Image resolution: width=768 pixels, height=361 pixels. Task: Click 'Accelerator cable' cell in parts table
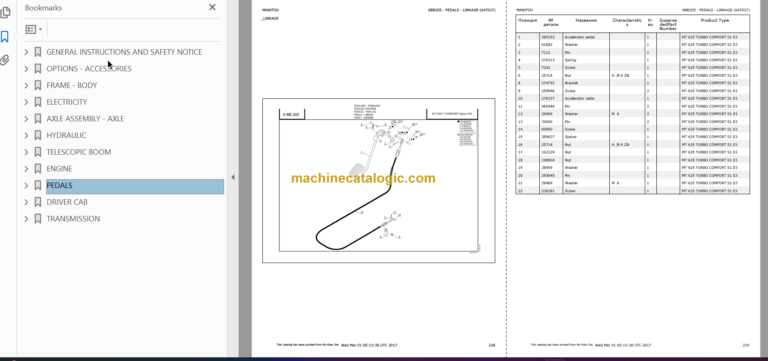coord(586,98)
